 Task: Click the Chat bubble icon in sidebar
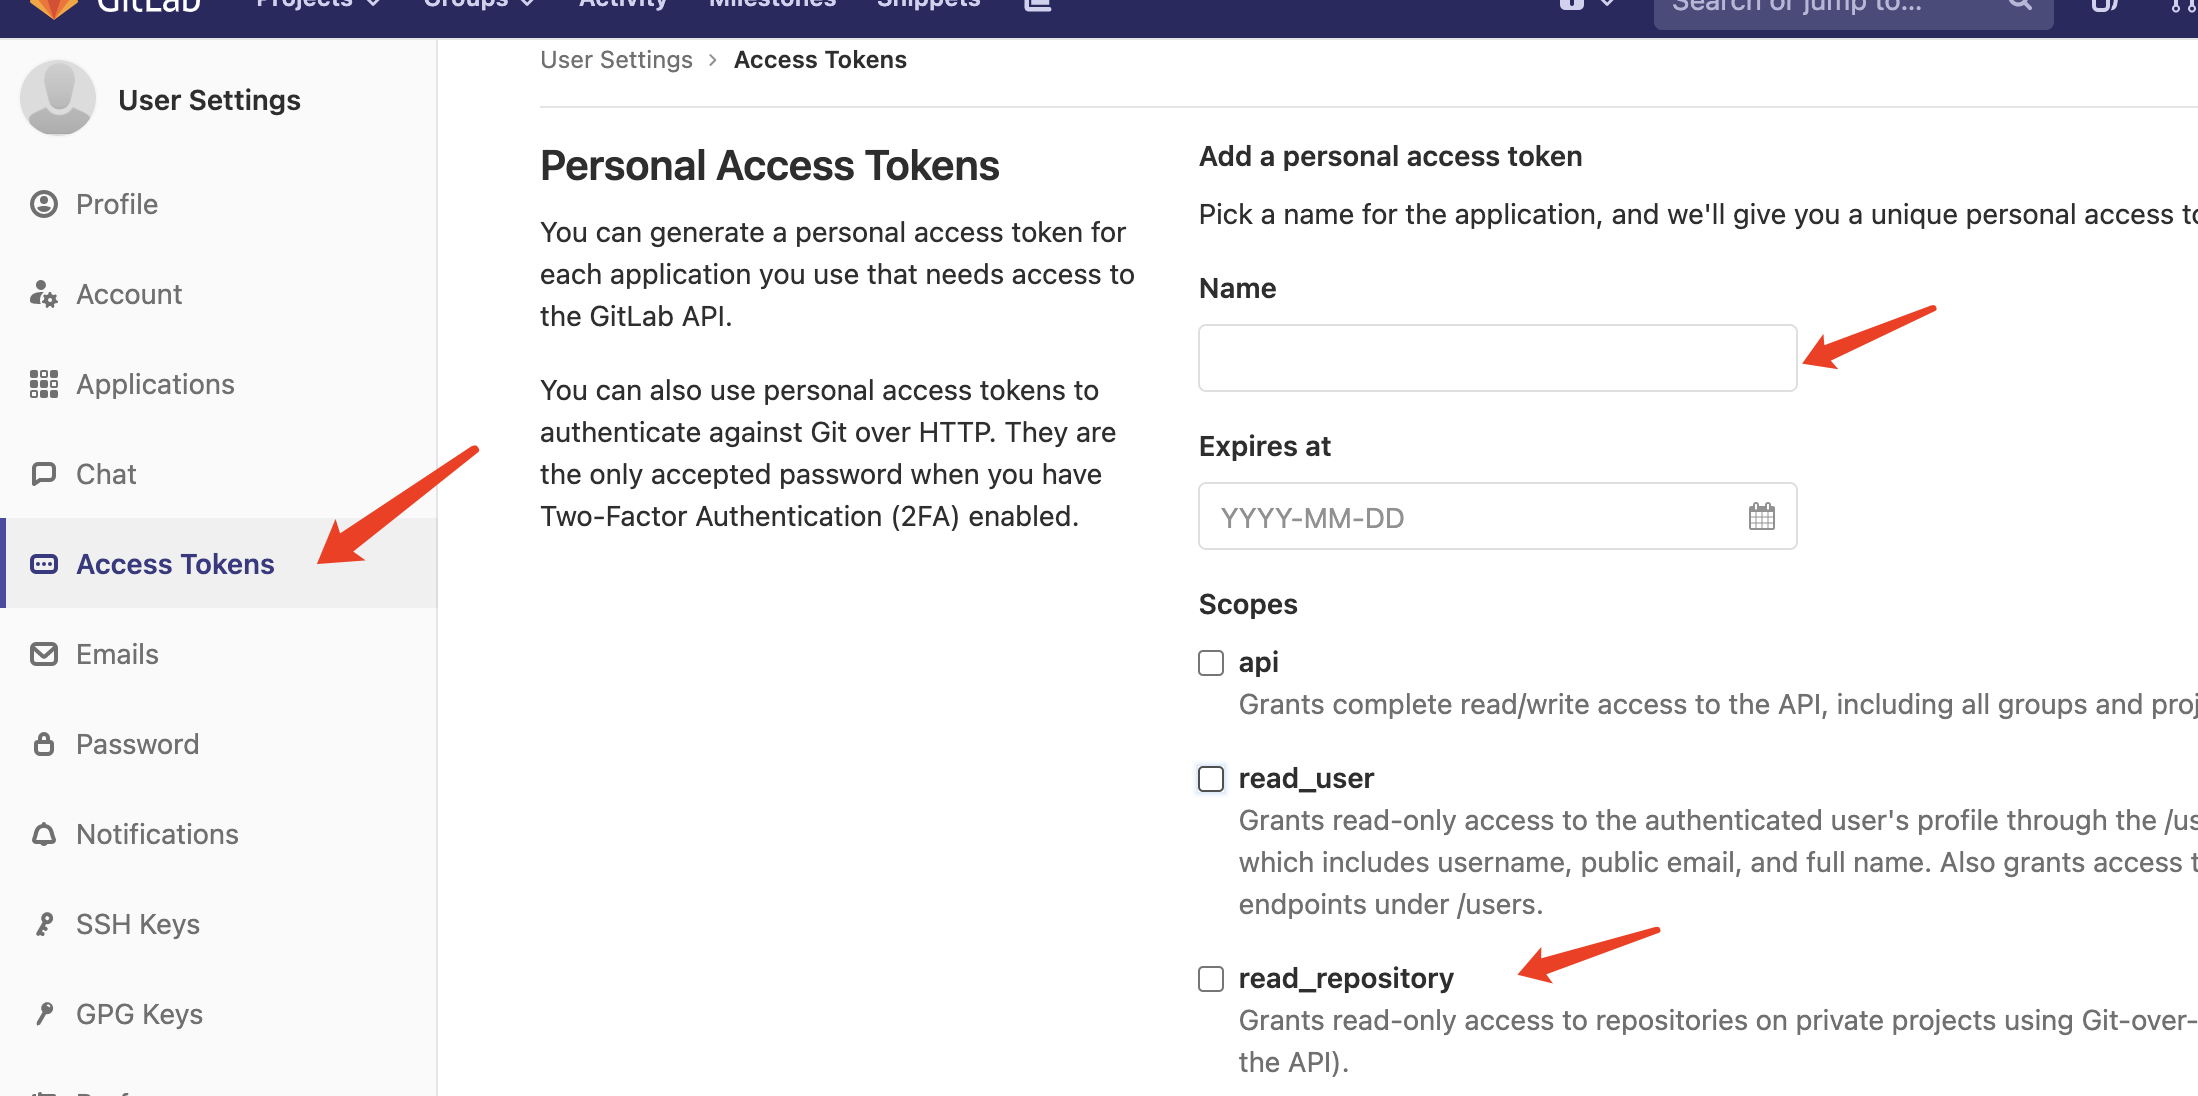click(x=44, y=473)
